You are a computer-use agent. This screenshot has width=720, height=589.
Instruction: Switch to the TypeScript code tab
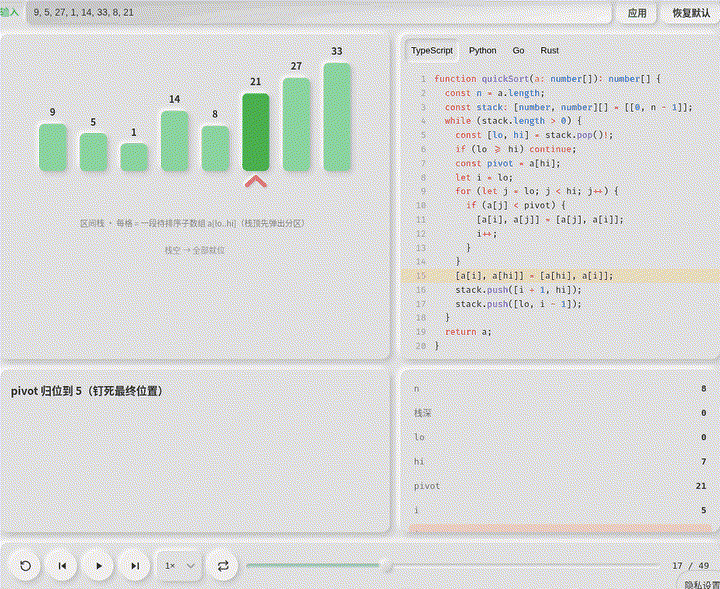coord(432,50)
